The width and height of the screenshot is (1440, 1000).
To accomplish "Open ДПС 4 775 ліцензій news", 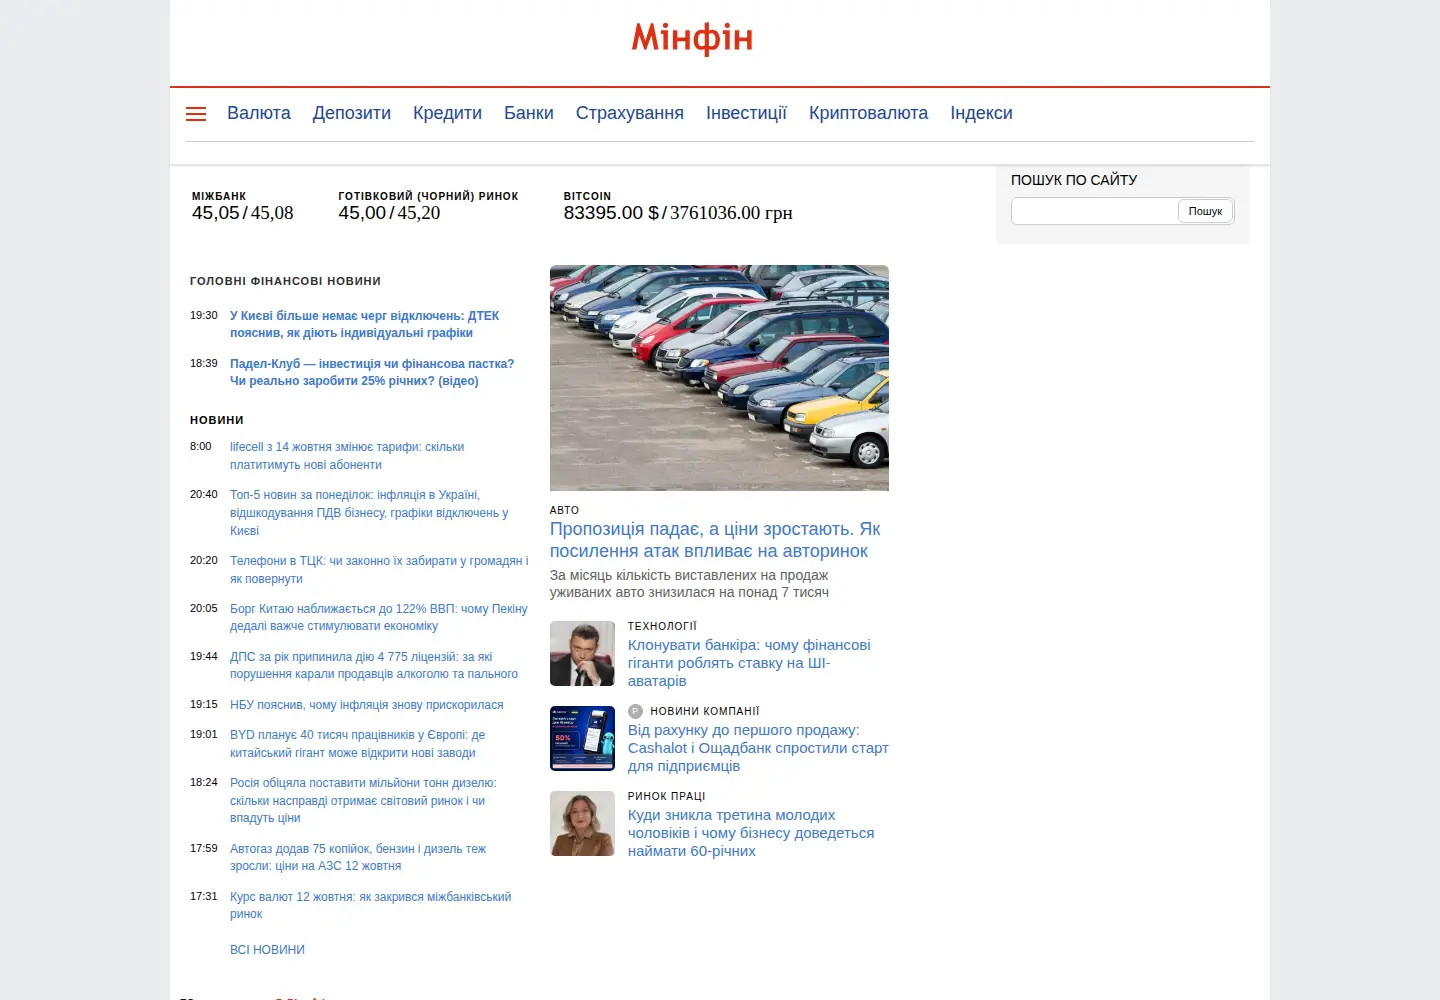I will pyautogui.click(x=374, y=665).
